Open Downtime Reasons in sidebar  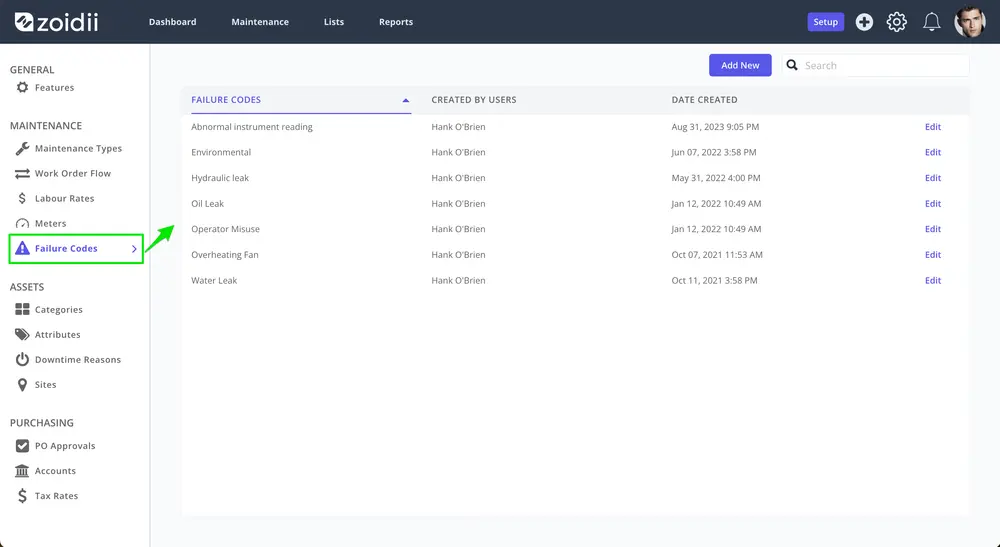(x=78, y=360)
